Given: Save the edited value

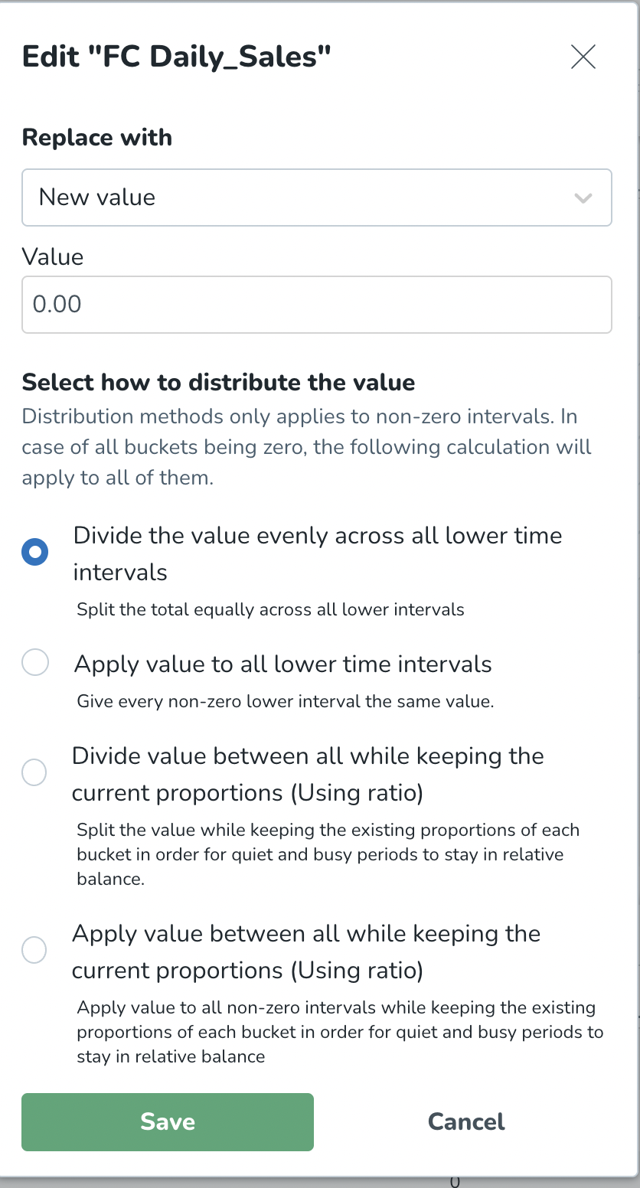Looking at the screenshot, I should click(x=167, y=1121).
